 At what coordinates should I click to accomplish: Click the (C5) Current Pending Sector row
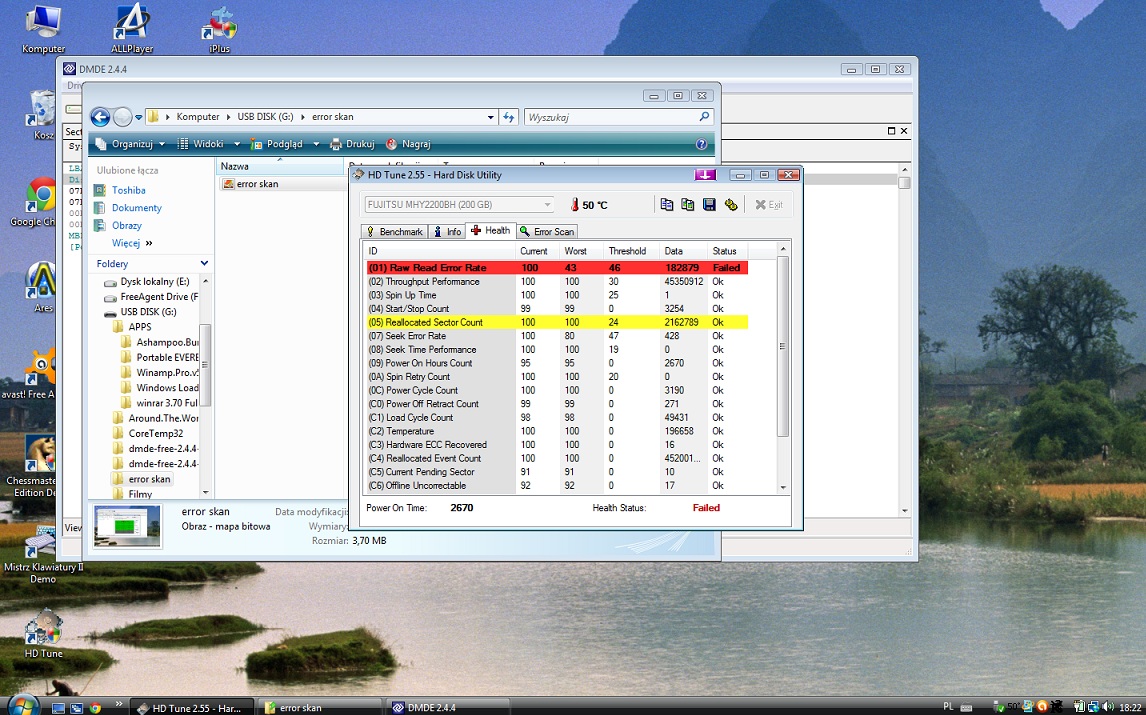click(557, 472)
